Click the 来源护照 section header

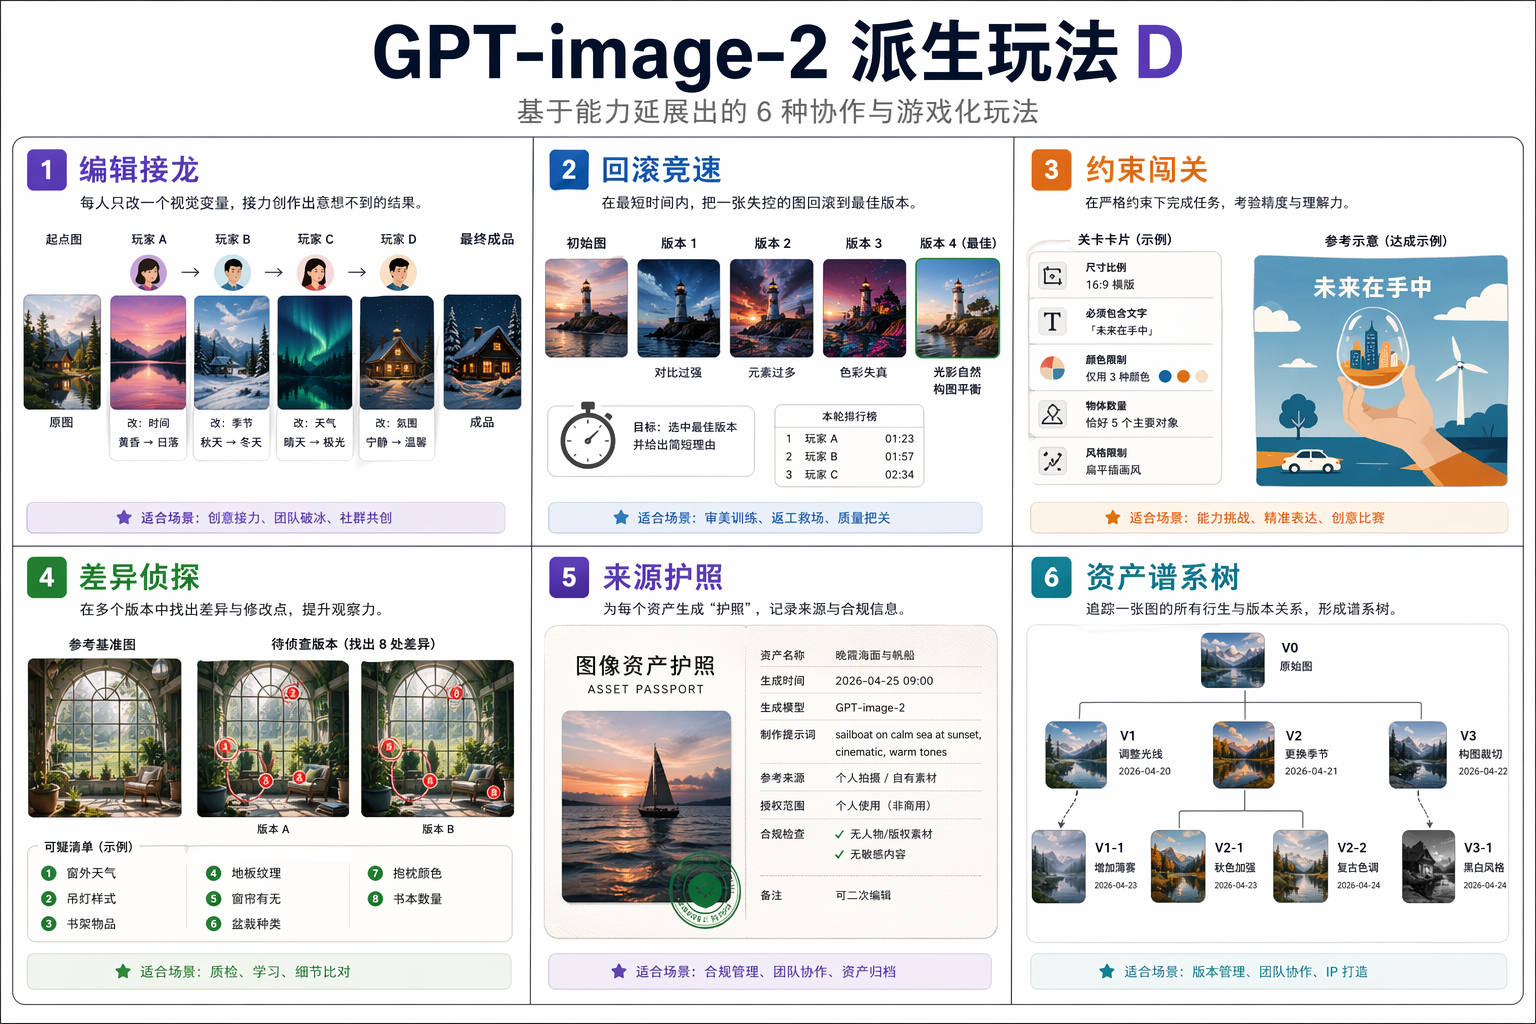662,577
